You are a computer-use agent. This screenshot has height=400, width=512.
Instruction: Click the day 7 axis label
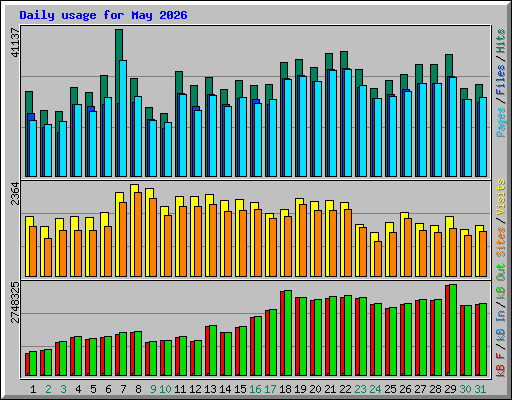pos(123,389)
